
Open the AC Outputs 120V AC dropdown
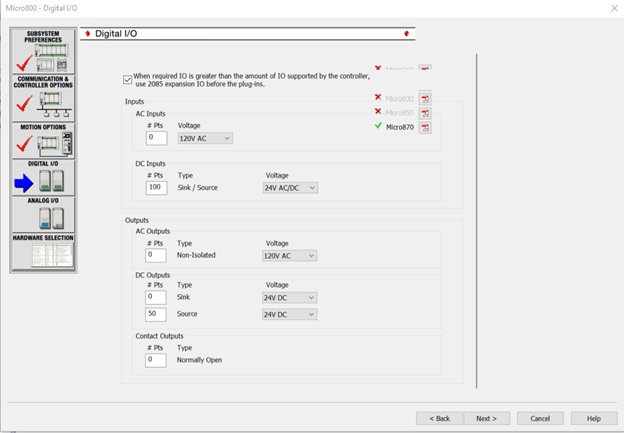click(x=289, y=256)
